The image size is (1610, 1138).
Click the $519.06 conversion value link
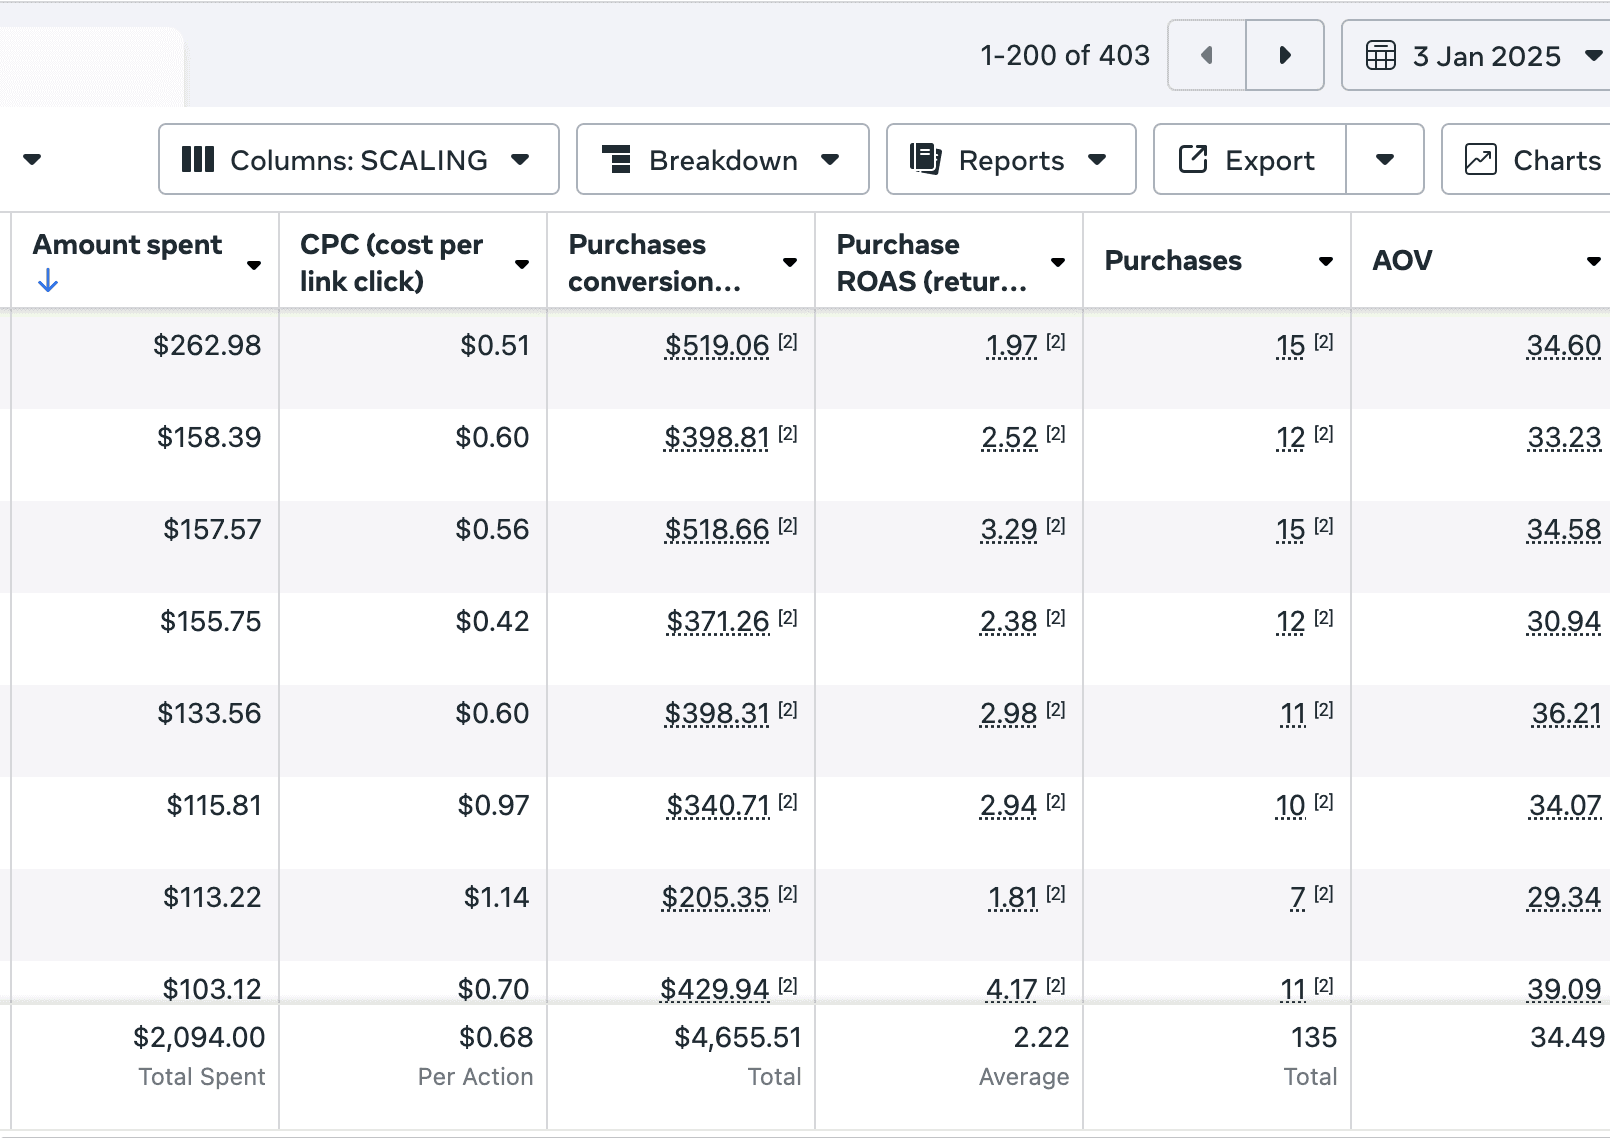point(717,346)
